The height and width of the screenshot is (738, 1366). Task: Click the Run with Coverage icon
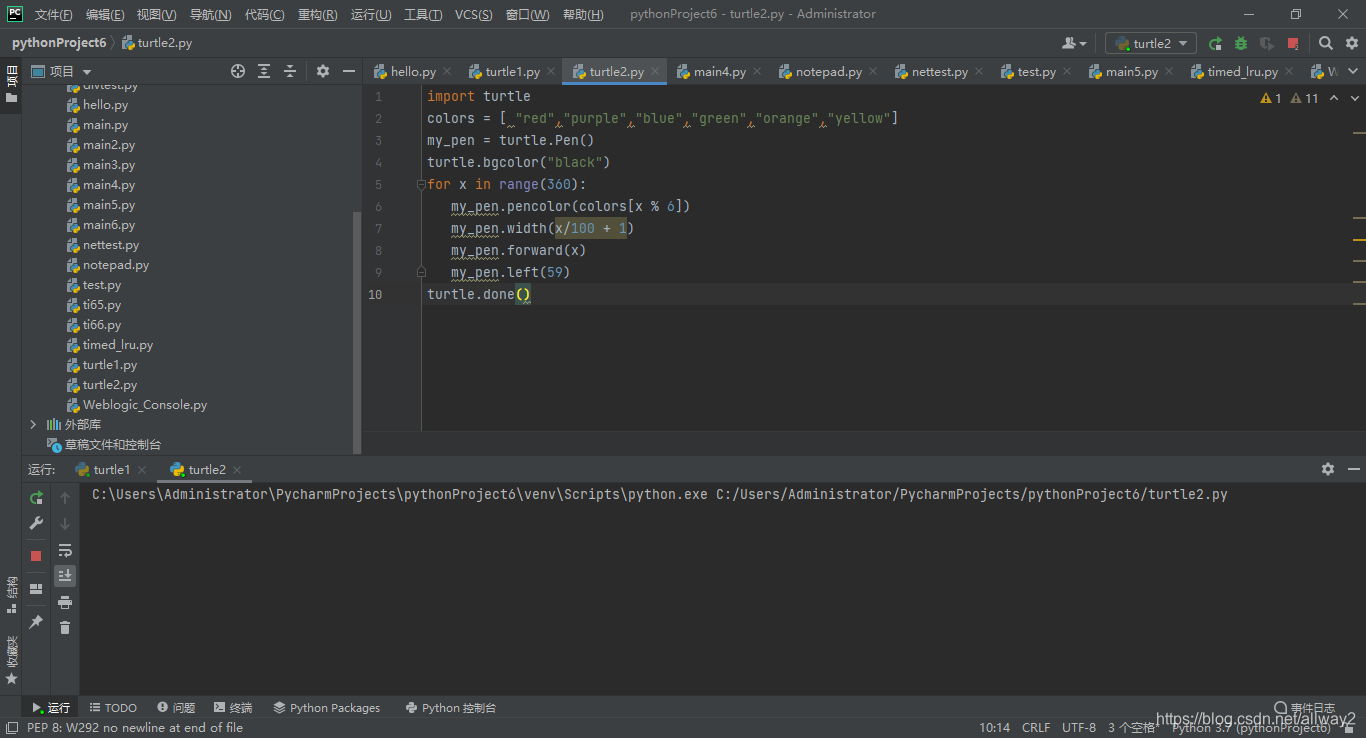[1267, 43]
